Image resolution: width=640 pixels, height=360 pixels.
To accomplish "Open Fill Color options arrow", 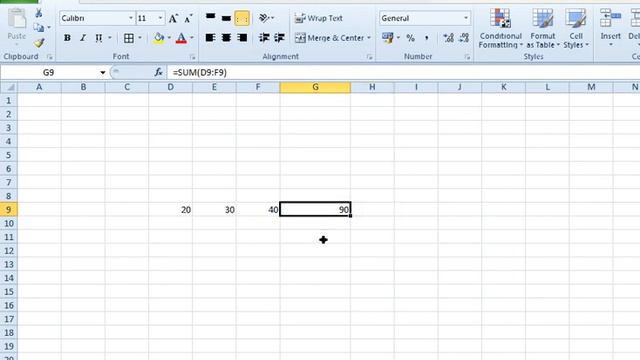I will click(169, 38).
